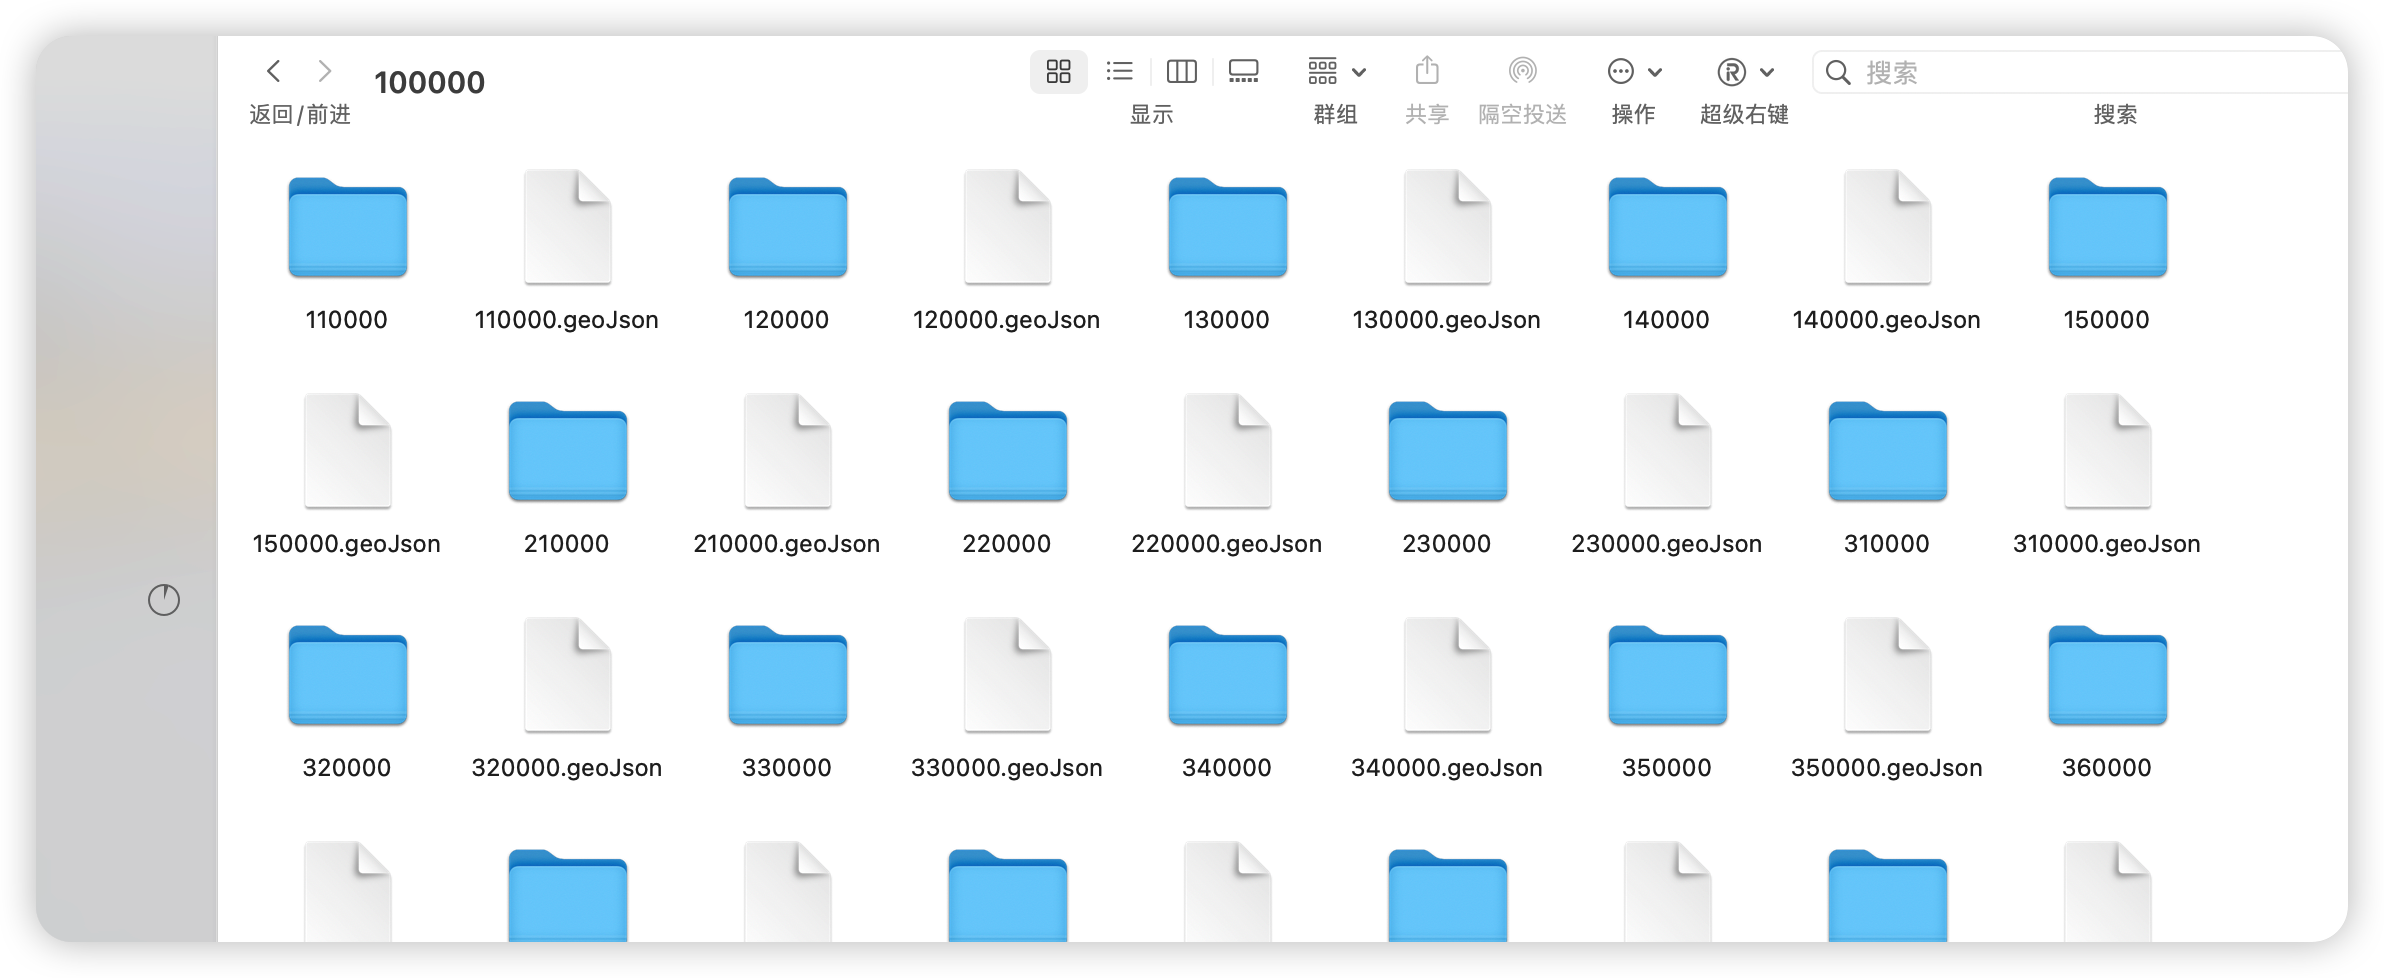This screenshot has height=978, width=2384.
Task: Select folder 310000
Action: tap(1887, 451)
